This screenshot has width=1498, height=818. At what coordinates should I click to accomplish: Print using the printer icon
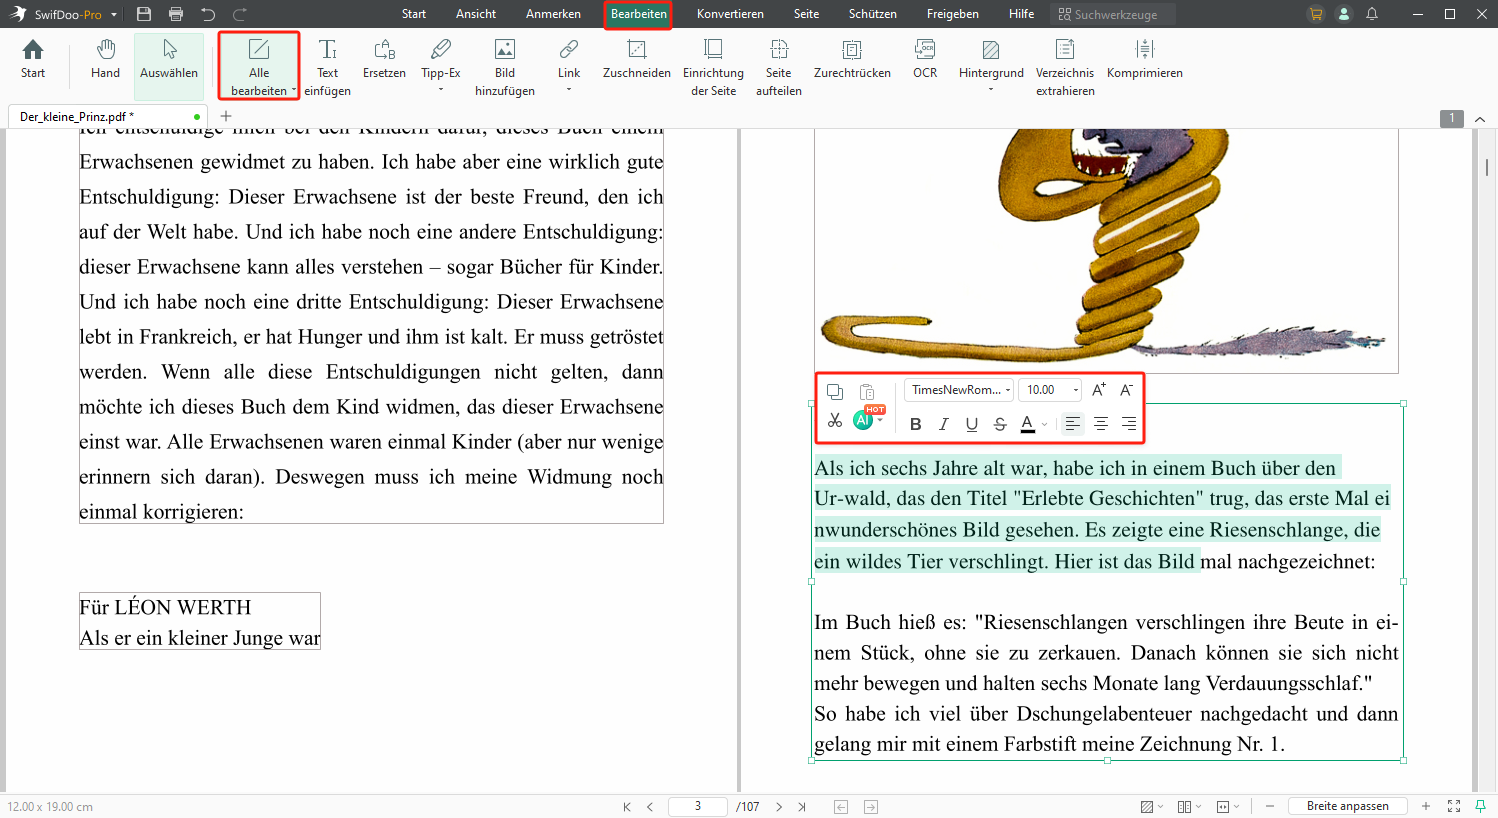tap(176, 14)
